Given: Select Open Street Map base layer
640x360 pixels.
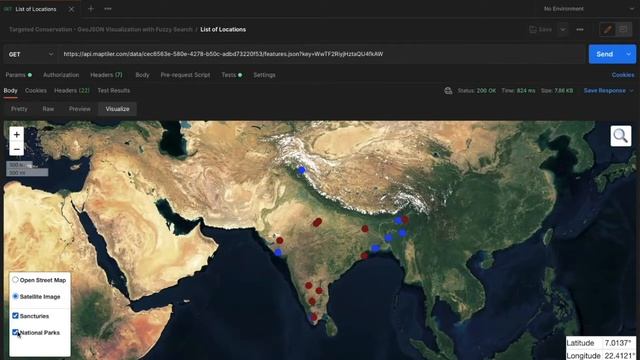Looking at the screenshot, I should click(15, 280).
